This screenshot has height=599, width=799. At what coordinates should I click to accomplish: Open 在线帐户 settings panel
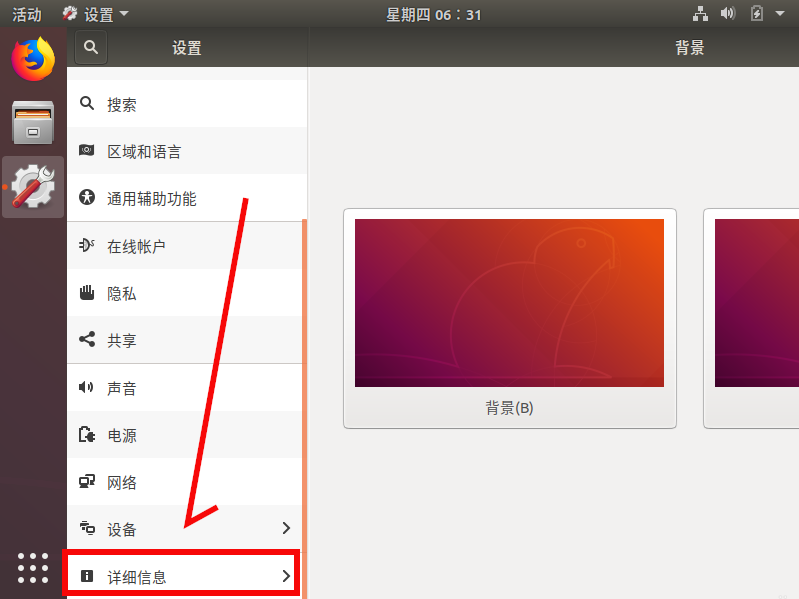point(185,246)
